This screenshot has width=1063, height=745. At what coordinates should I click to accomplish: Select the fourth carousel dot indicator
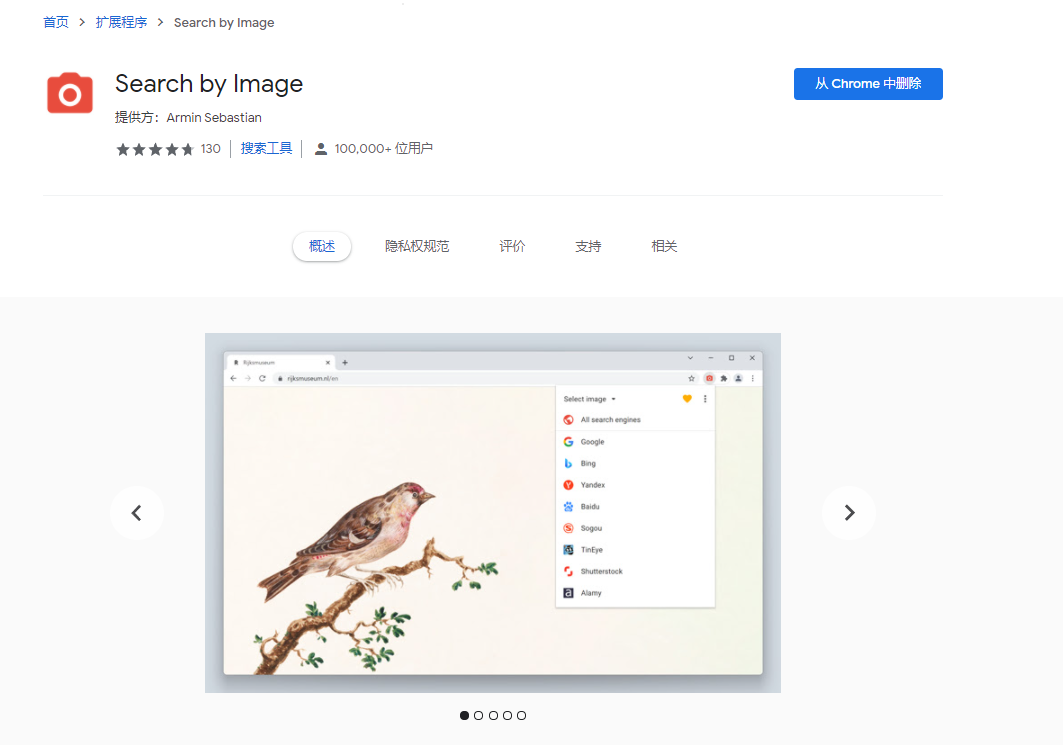pyautogui.click(x=507, y=715)
